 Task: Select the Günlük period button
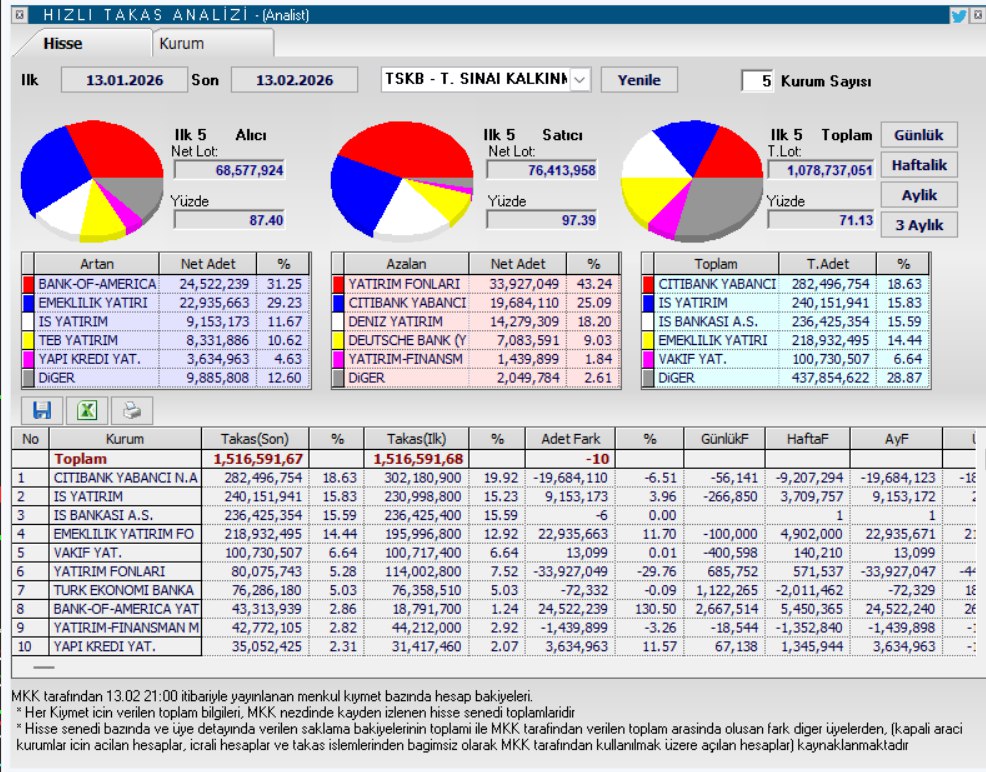click(x=919, y=135)
